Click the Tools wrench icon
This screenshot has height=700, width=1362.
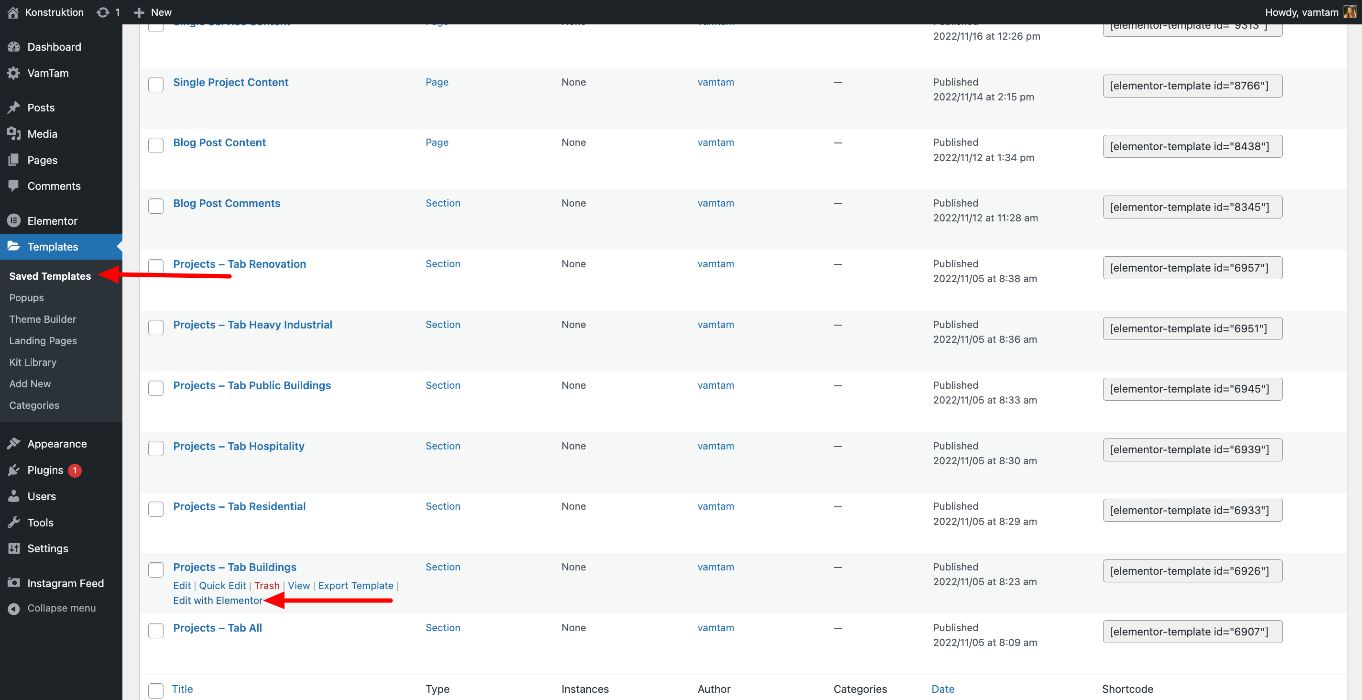pos(13,522)
